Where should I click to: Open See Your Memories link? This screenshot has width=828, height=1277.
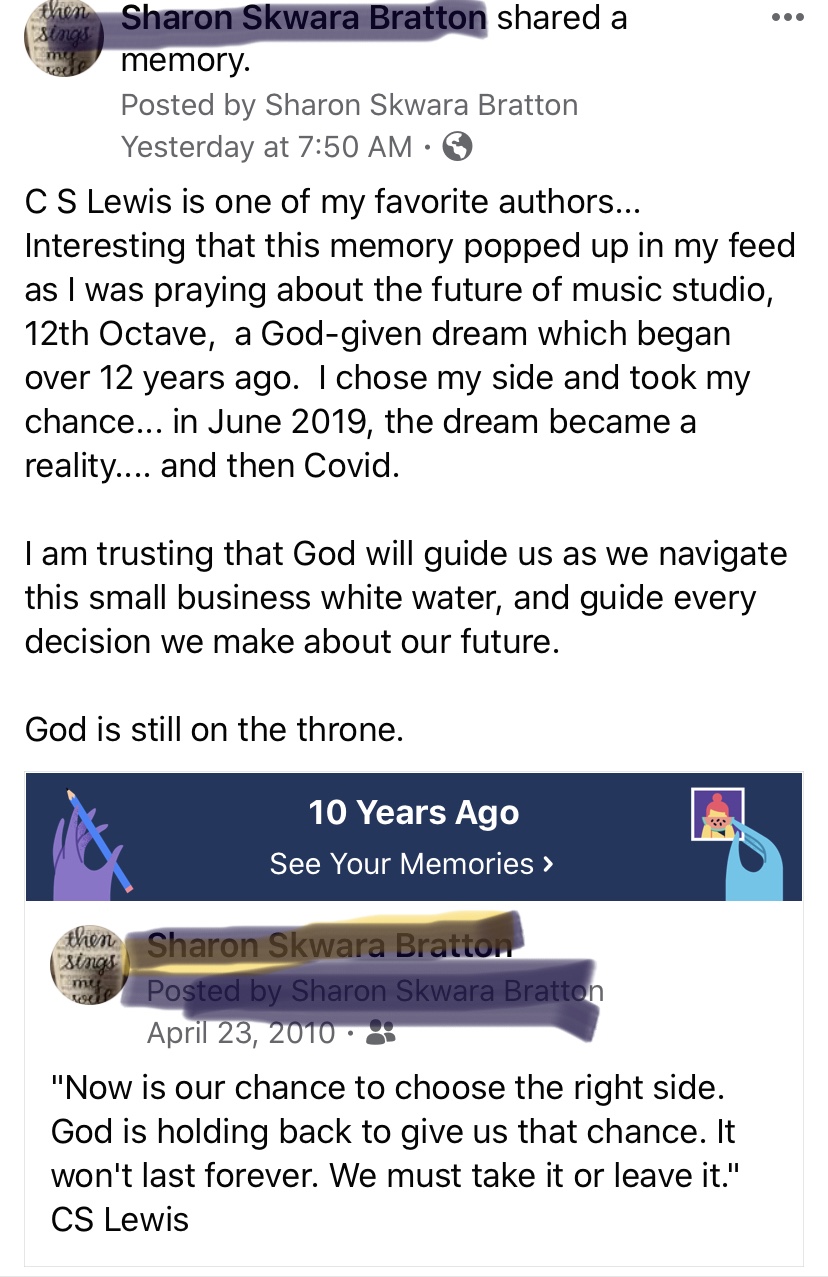coord(402,863)
